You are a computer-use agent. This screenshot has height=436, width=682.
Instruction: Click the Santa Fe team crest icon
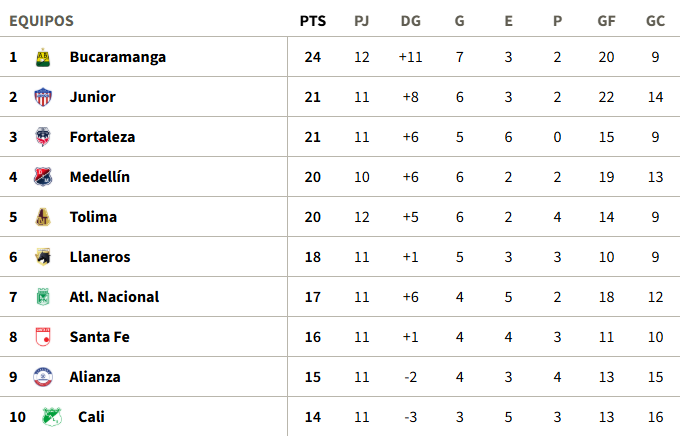[42, 337]
